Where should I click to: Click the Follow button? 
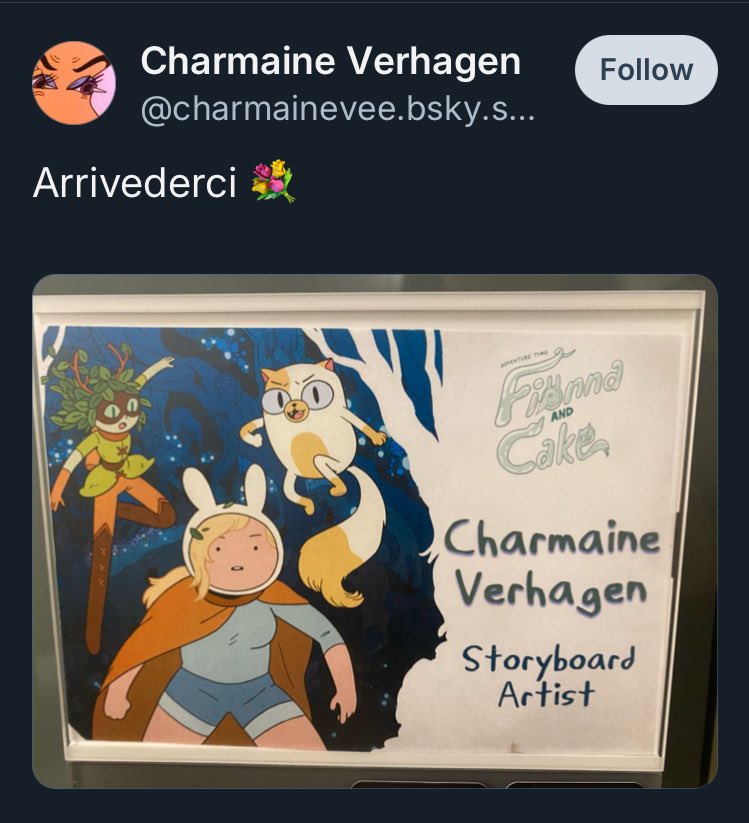point(646,70)
